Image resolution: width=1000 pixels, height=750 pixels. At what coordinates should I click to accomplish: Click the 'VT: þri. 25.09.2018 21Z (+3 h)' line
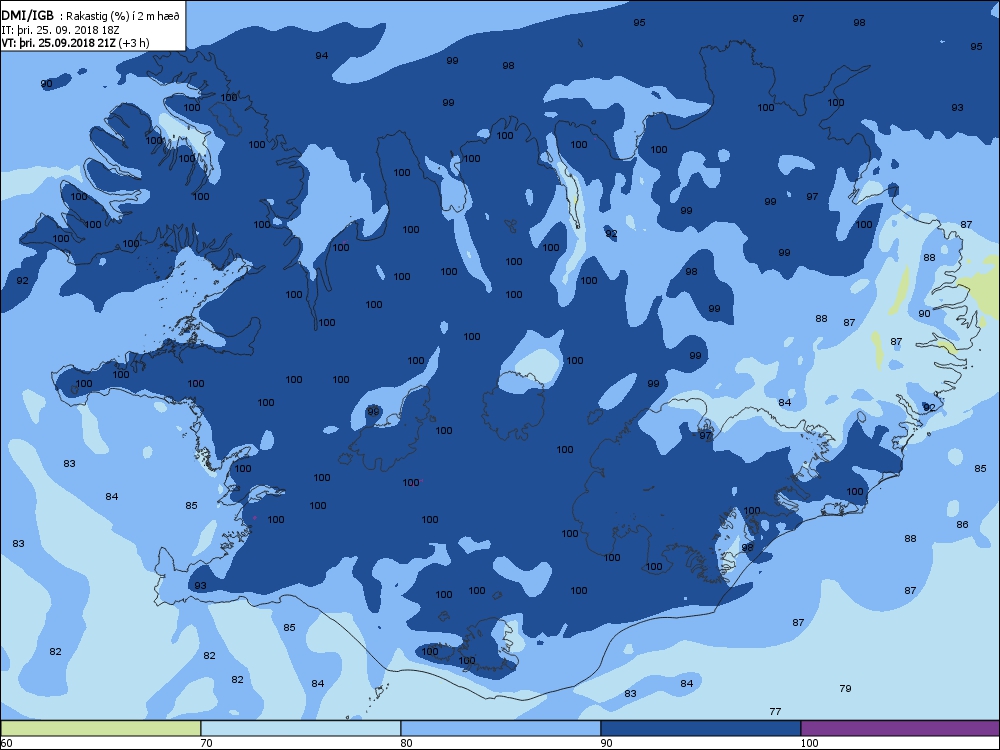click(75, 43)
